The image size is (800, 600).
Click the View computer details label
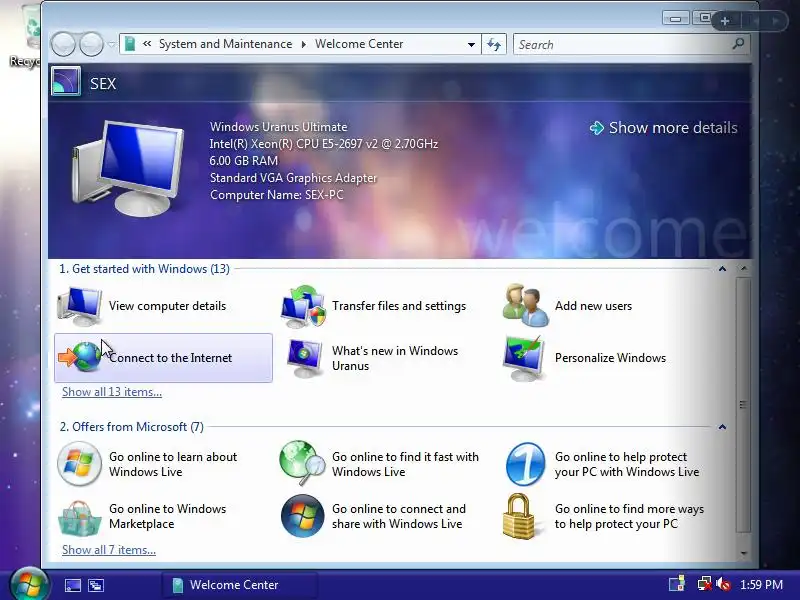(x=167, y=306)
